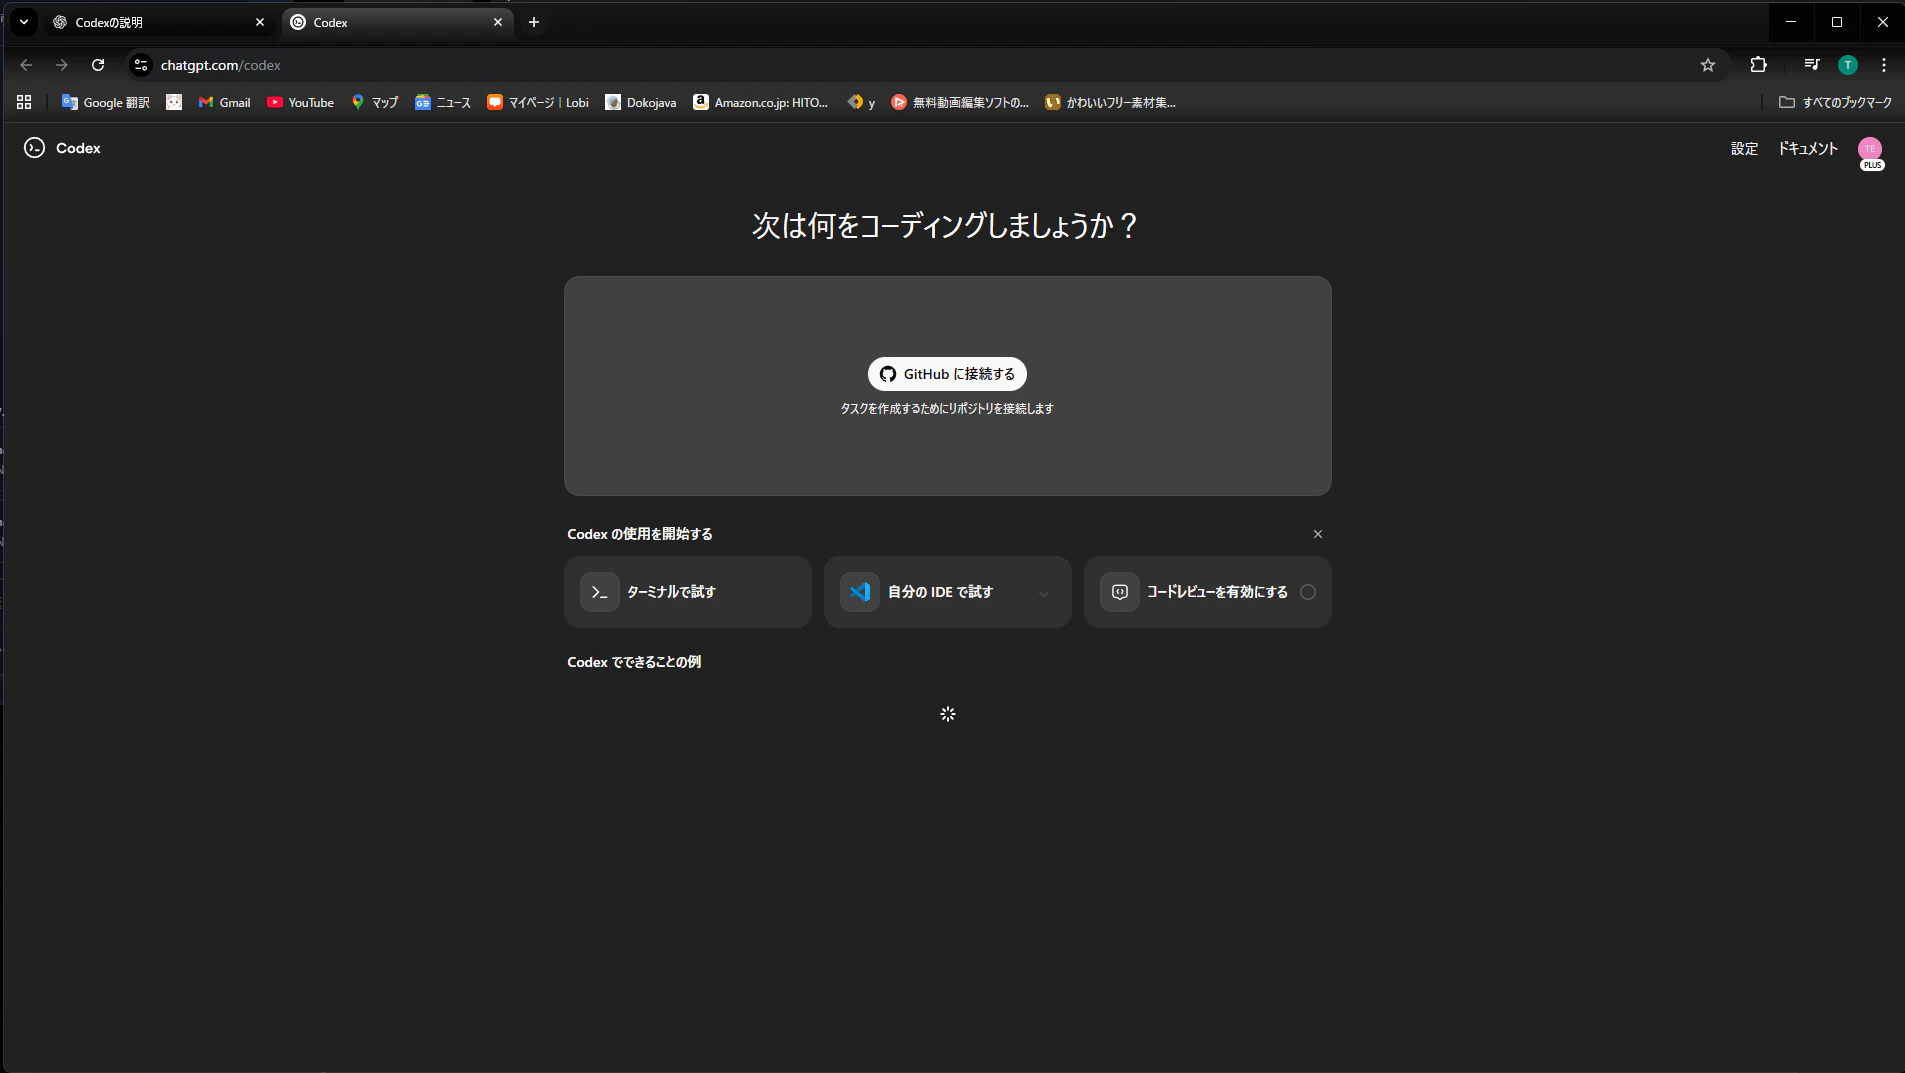Select the Codex browser tab
1905x1073 pixels.
click(398, 22)
